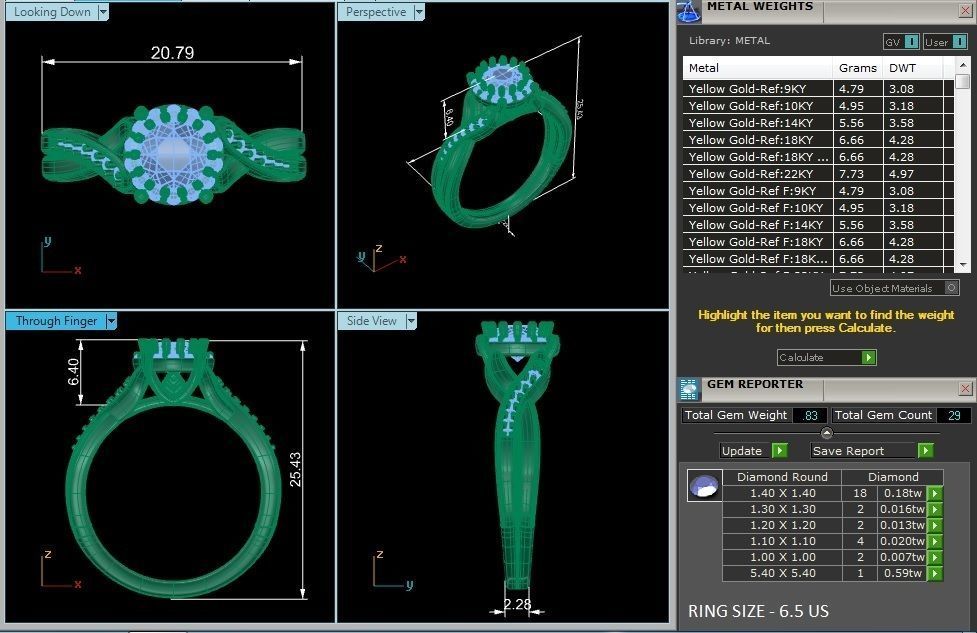Click the diamond gem thumbnail icon
The image size is (977, 633).
point(705,486)
